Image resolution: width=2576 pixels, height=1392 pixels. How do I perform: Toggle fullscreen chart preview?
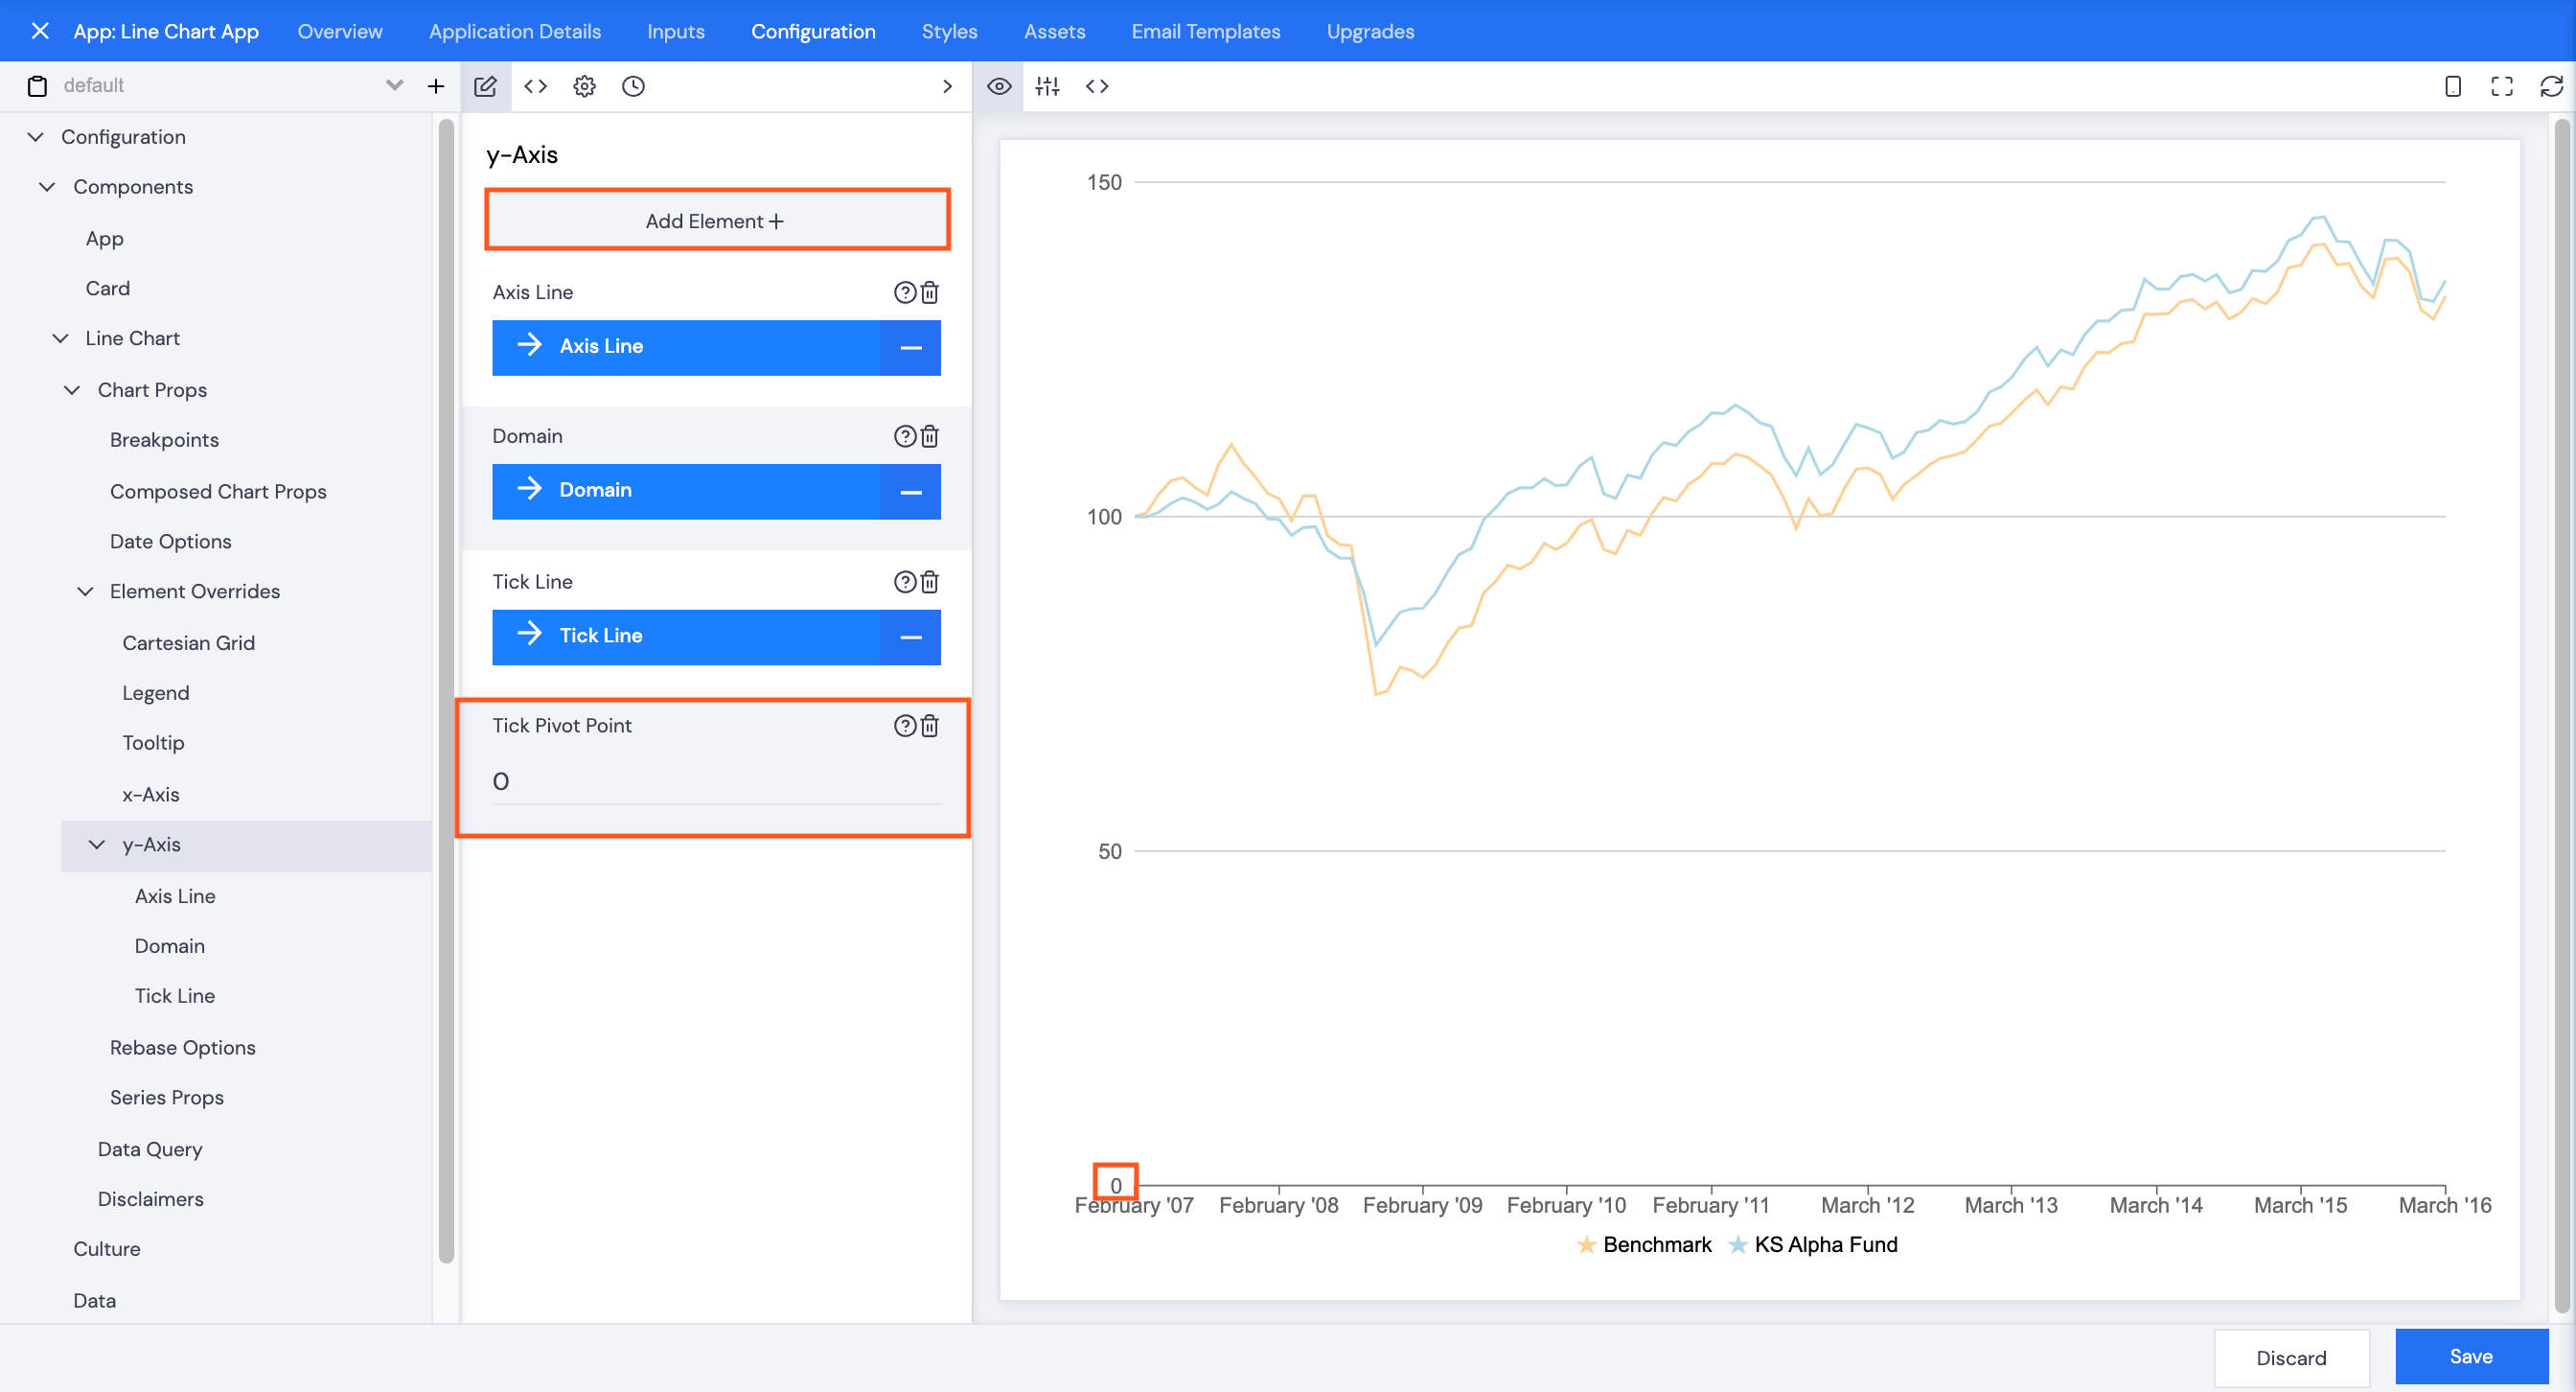point(2501,86)
